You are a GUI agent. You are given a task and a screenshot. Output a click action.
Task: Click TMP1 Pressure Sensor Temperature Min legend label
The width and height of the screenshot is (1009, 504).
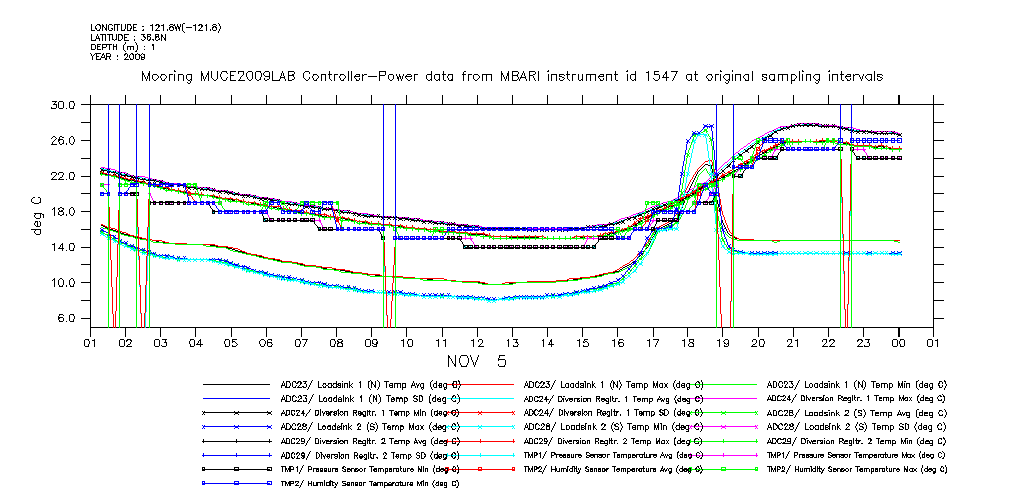[x=369, y=468]
